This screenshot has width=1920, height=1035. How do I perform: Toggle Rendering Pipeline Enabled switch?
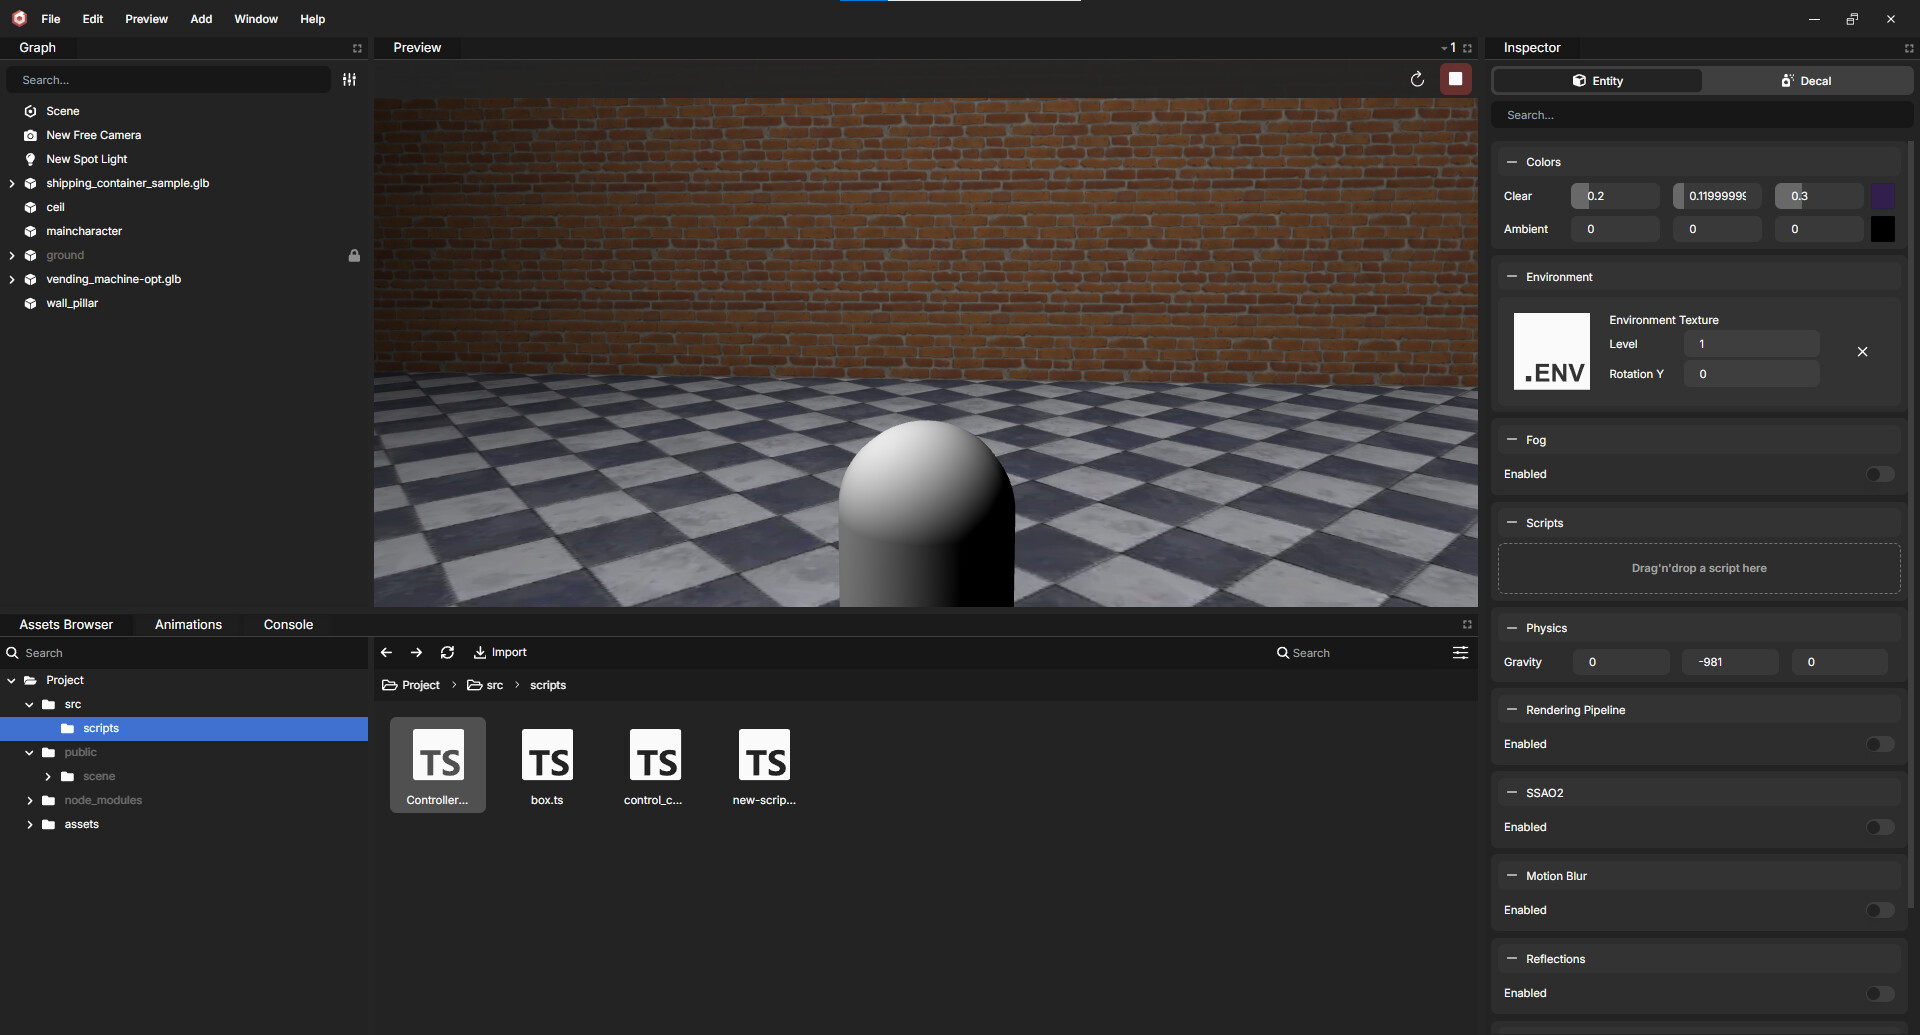coord(1880,744)
